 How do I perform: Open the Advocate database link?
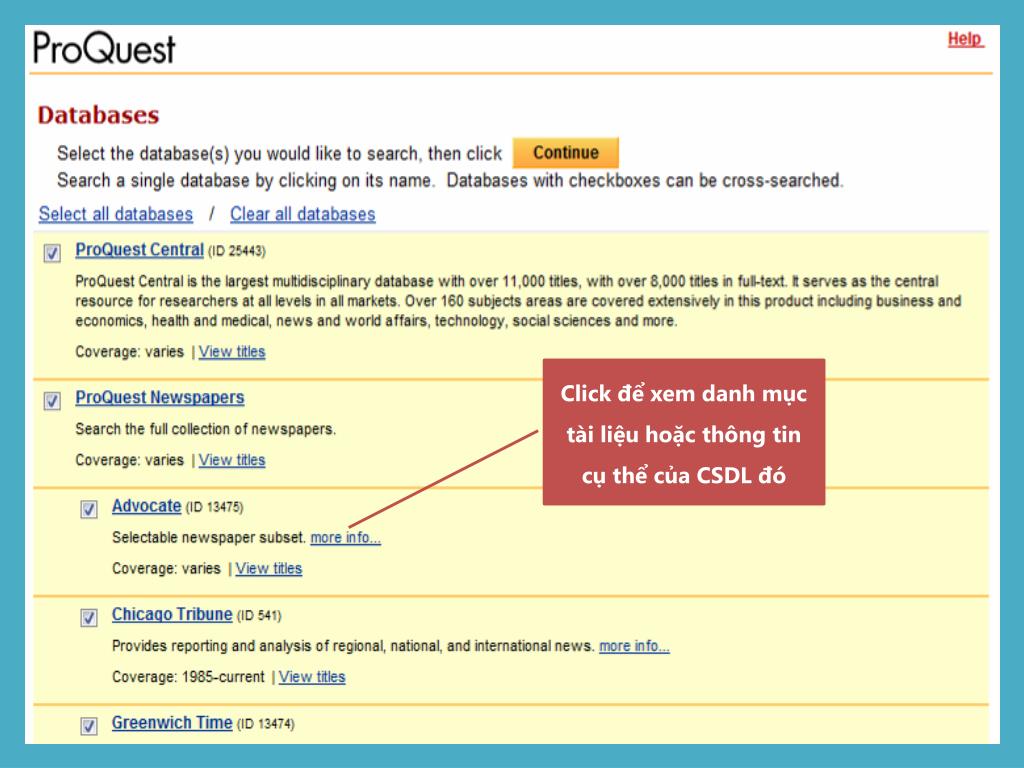click(x=146, y=505)
